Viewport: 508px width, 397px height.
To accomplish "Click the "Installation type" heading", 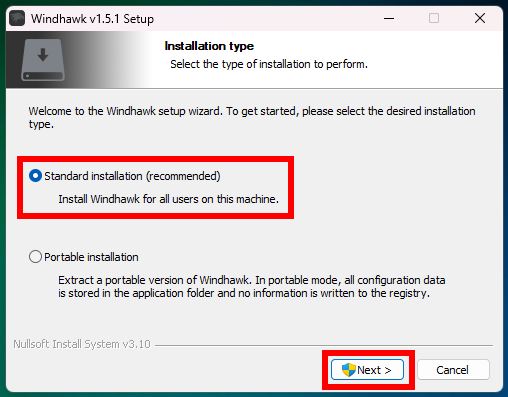I will point(209,46).
